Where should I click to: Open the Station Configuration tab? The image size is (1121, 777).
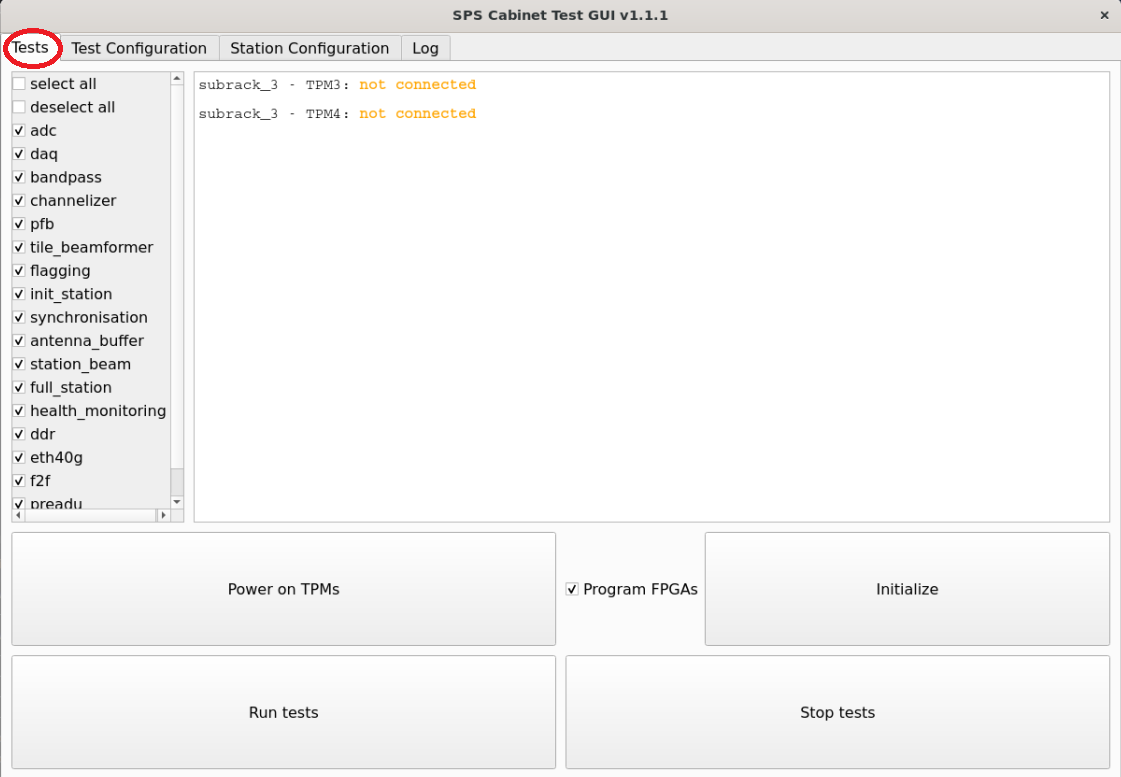pyautogui.click(x=309, y=47)
